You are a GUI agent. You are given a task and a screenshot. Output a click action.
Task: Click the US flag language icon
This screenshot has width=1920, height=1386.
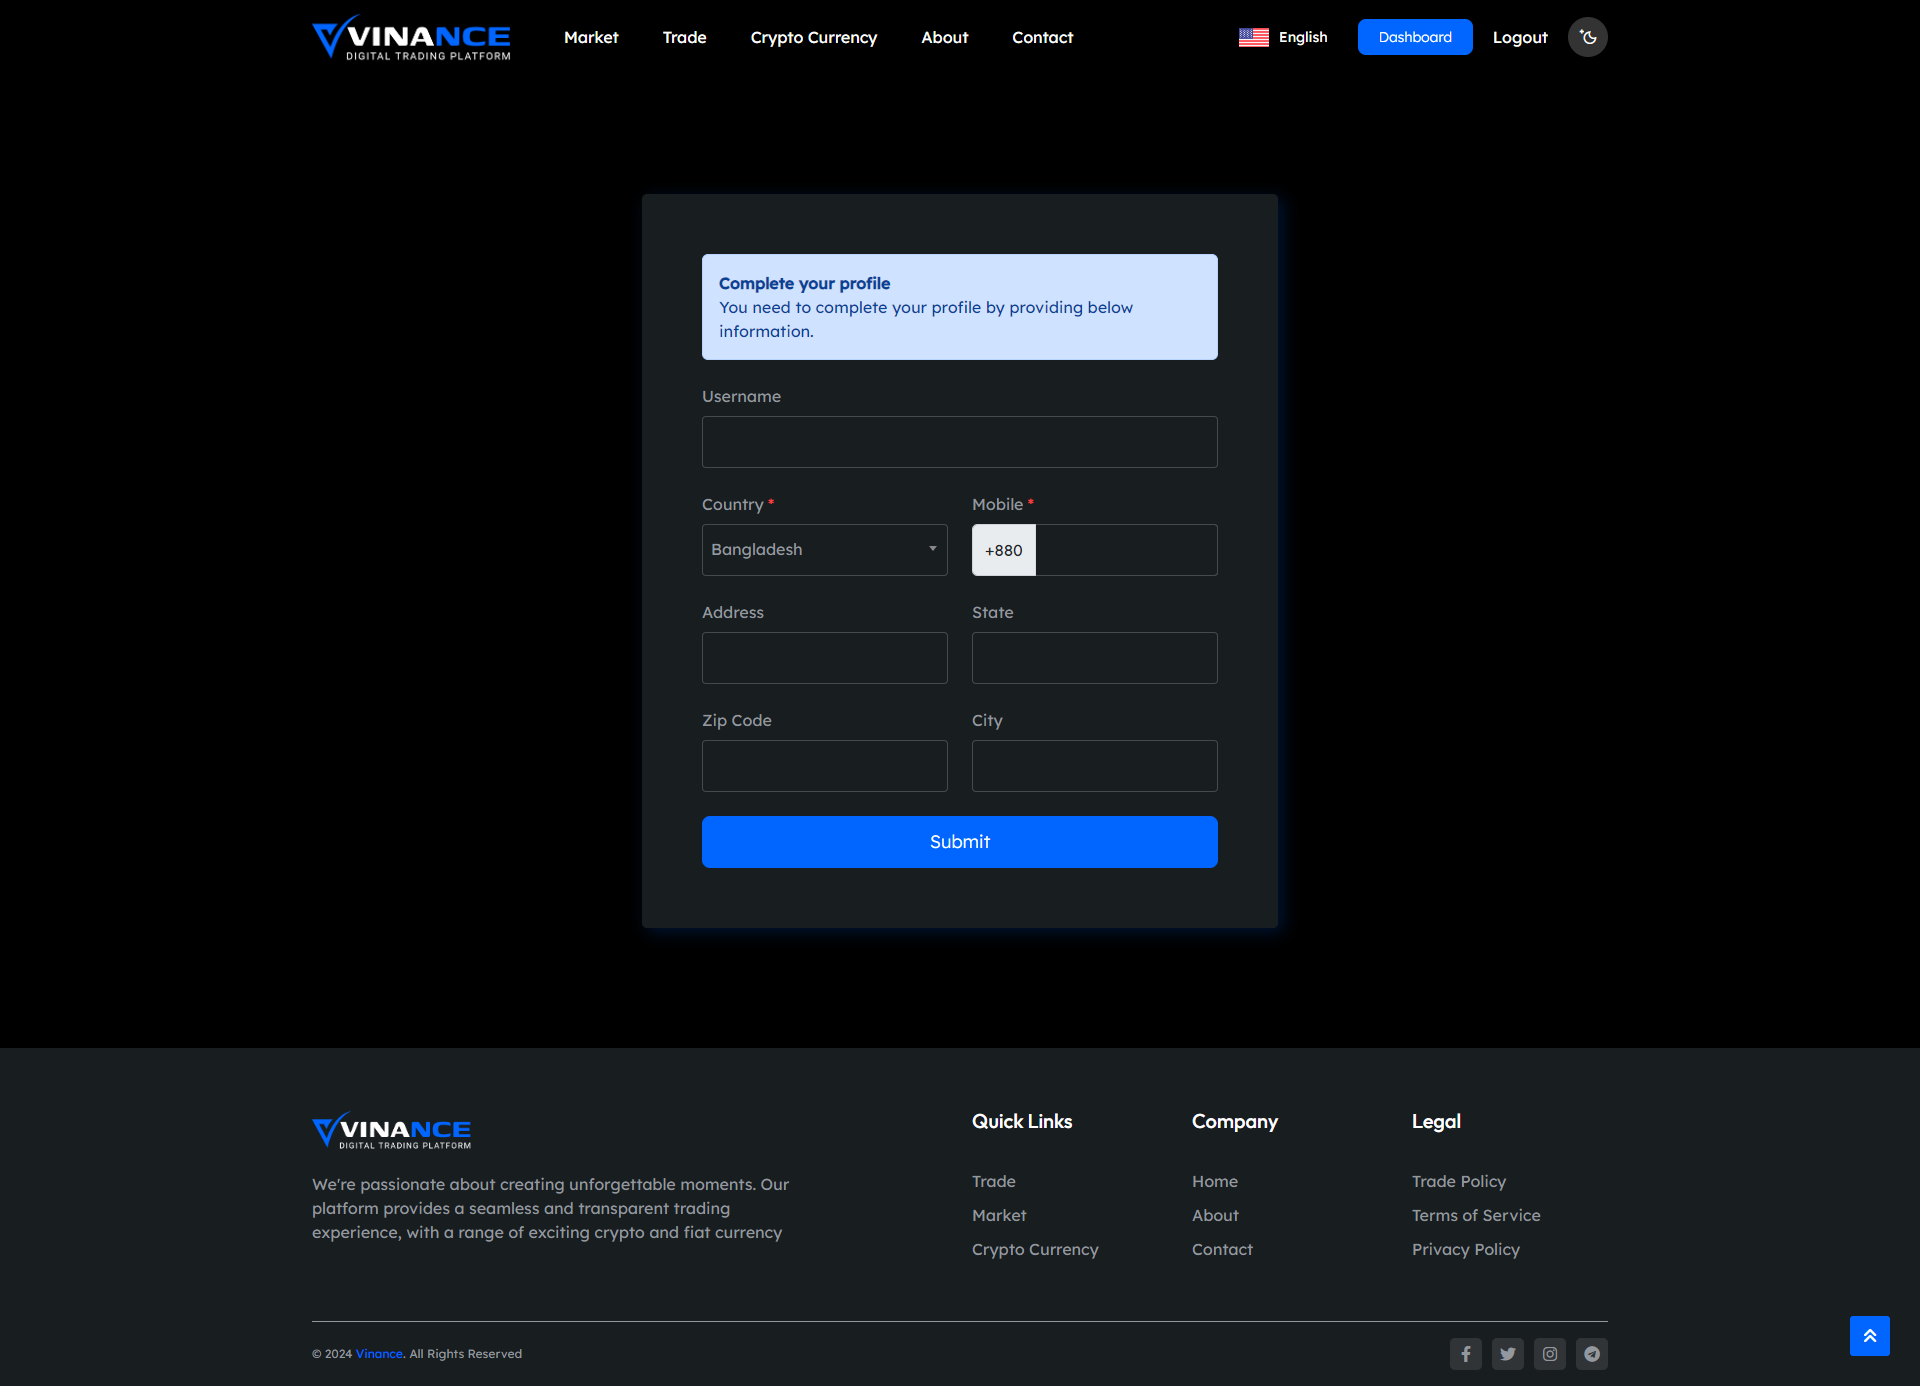(x=1253, y=37)
